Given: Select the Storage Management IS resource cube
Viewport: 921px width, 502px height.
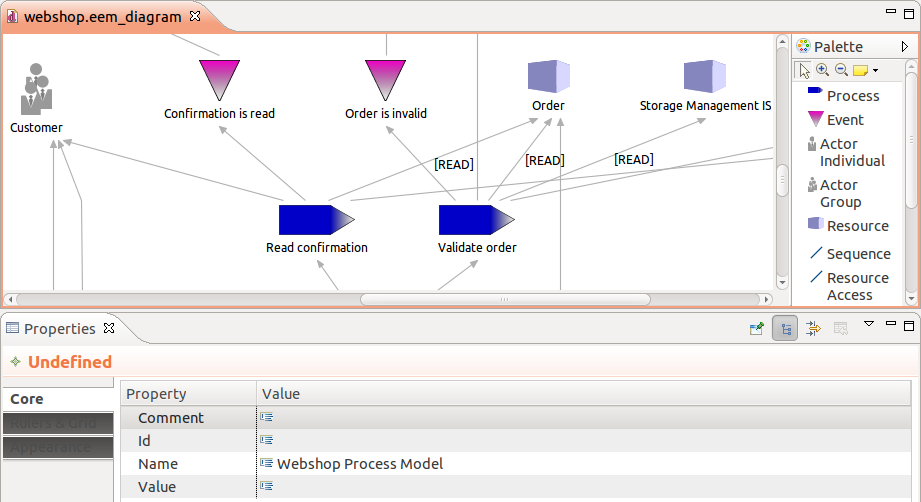Looking at the screenshot, I should pyautogui.click(x=705, y=76).
